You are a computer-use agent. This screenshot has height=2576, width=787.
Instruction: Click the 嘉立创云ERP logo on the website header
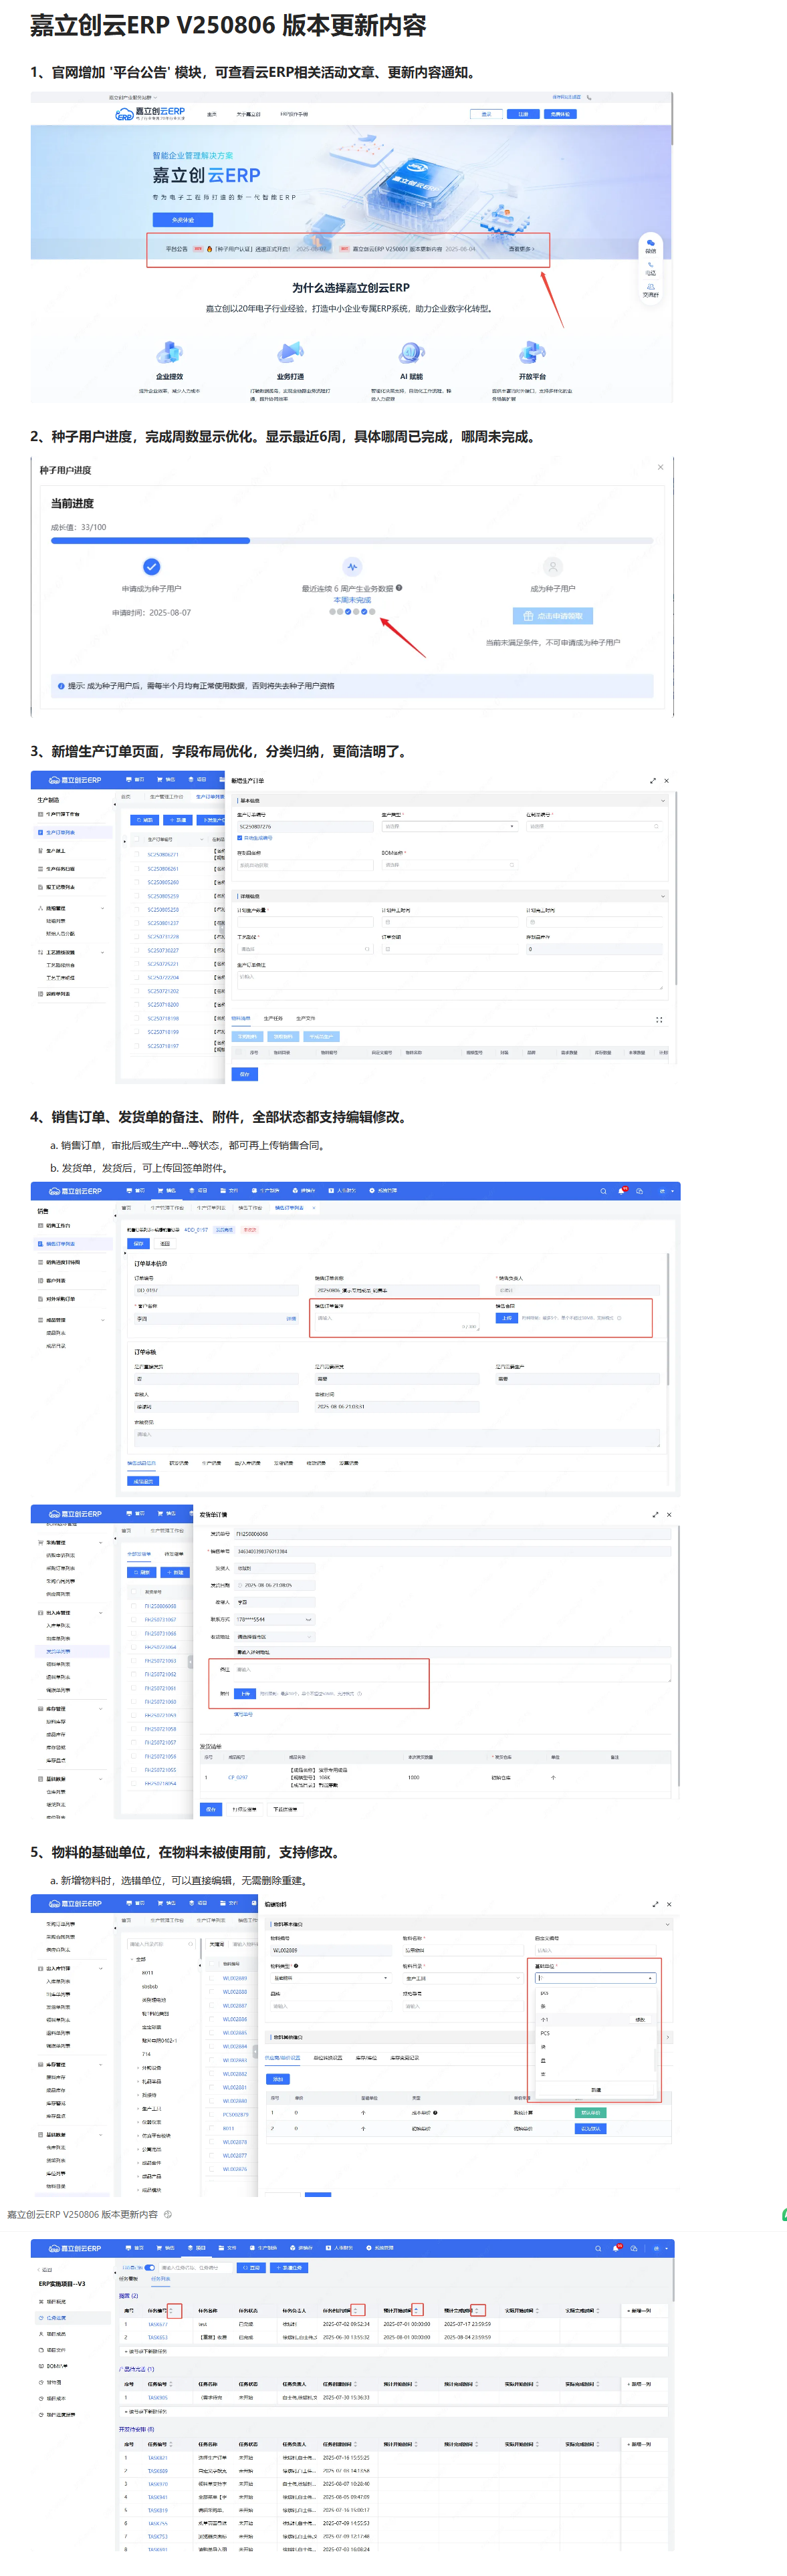click(x=150, y=113)
